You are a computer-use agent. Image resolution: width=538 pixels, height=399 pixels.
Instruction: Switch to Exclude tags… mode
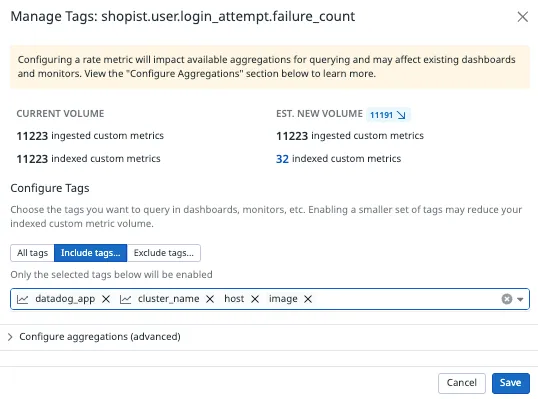click(x=164, y=253)
